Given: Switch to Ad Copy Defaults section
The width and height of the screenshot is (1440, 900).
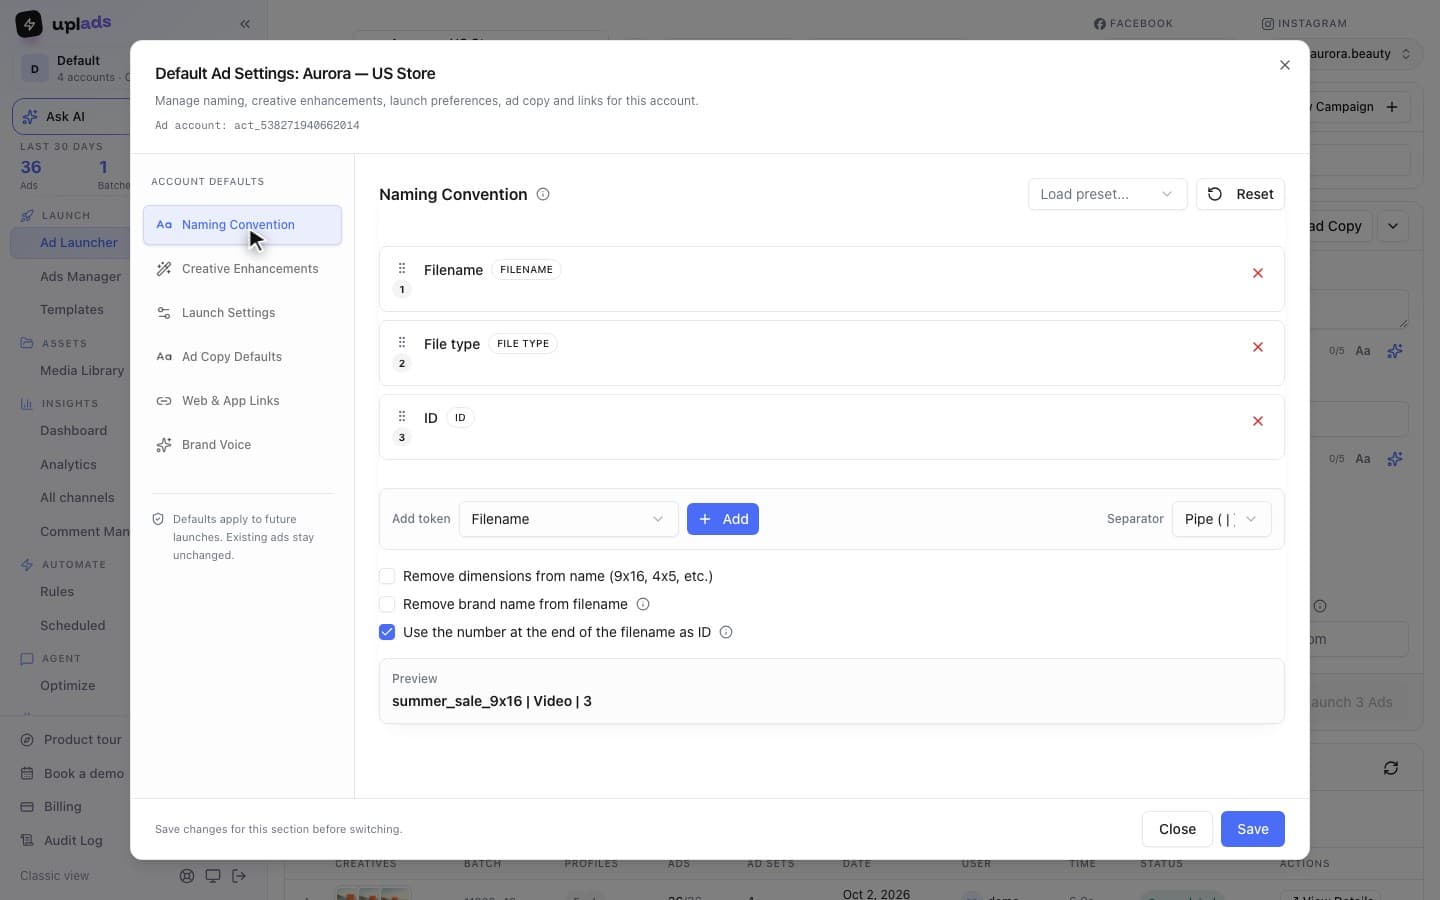Looking at the screenshot, I should click(242, 357).
